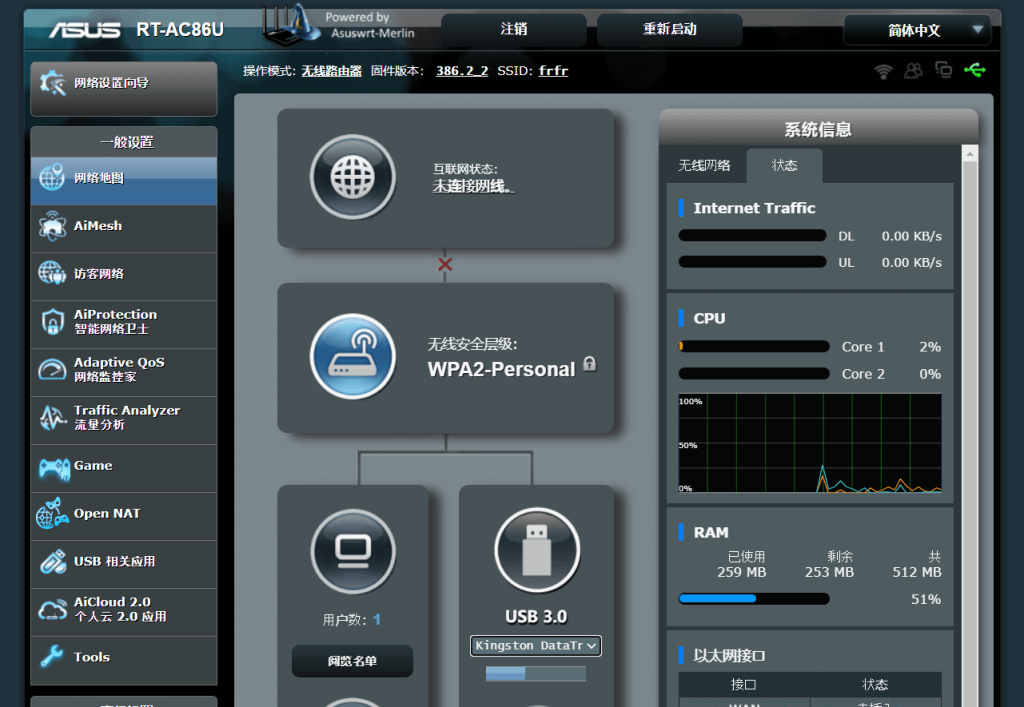Click the 访客网络 globe icon

52,273
